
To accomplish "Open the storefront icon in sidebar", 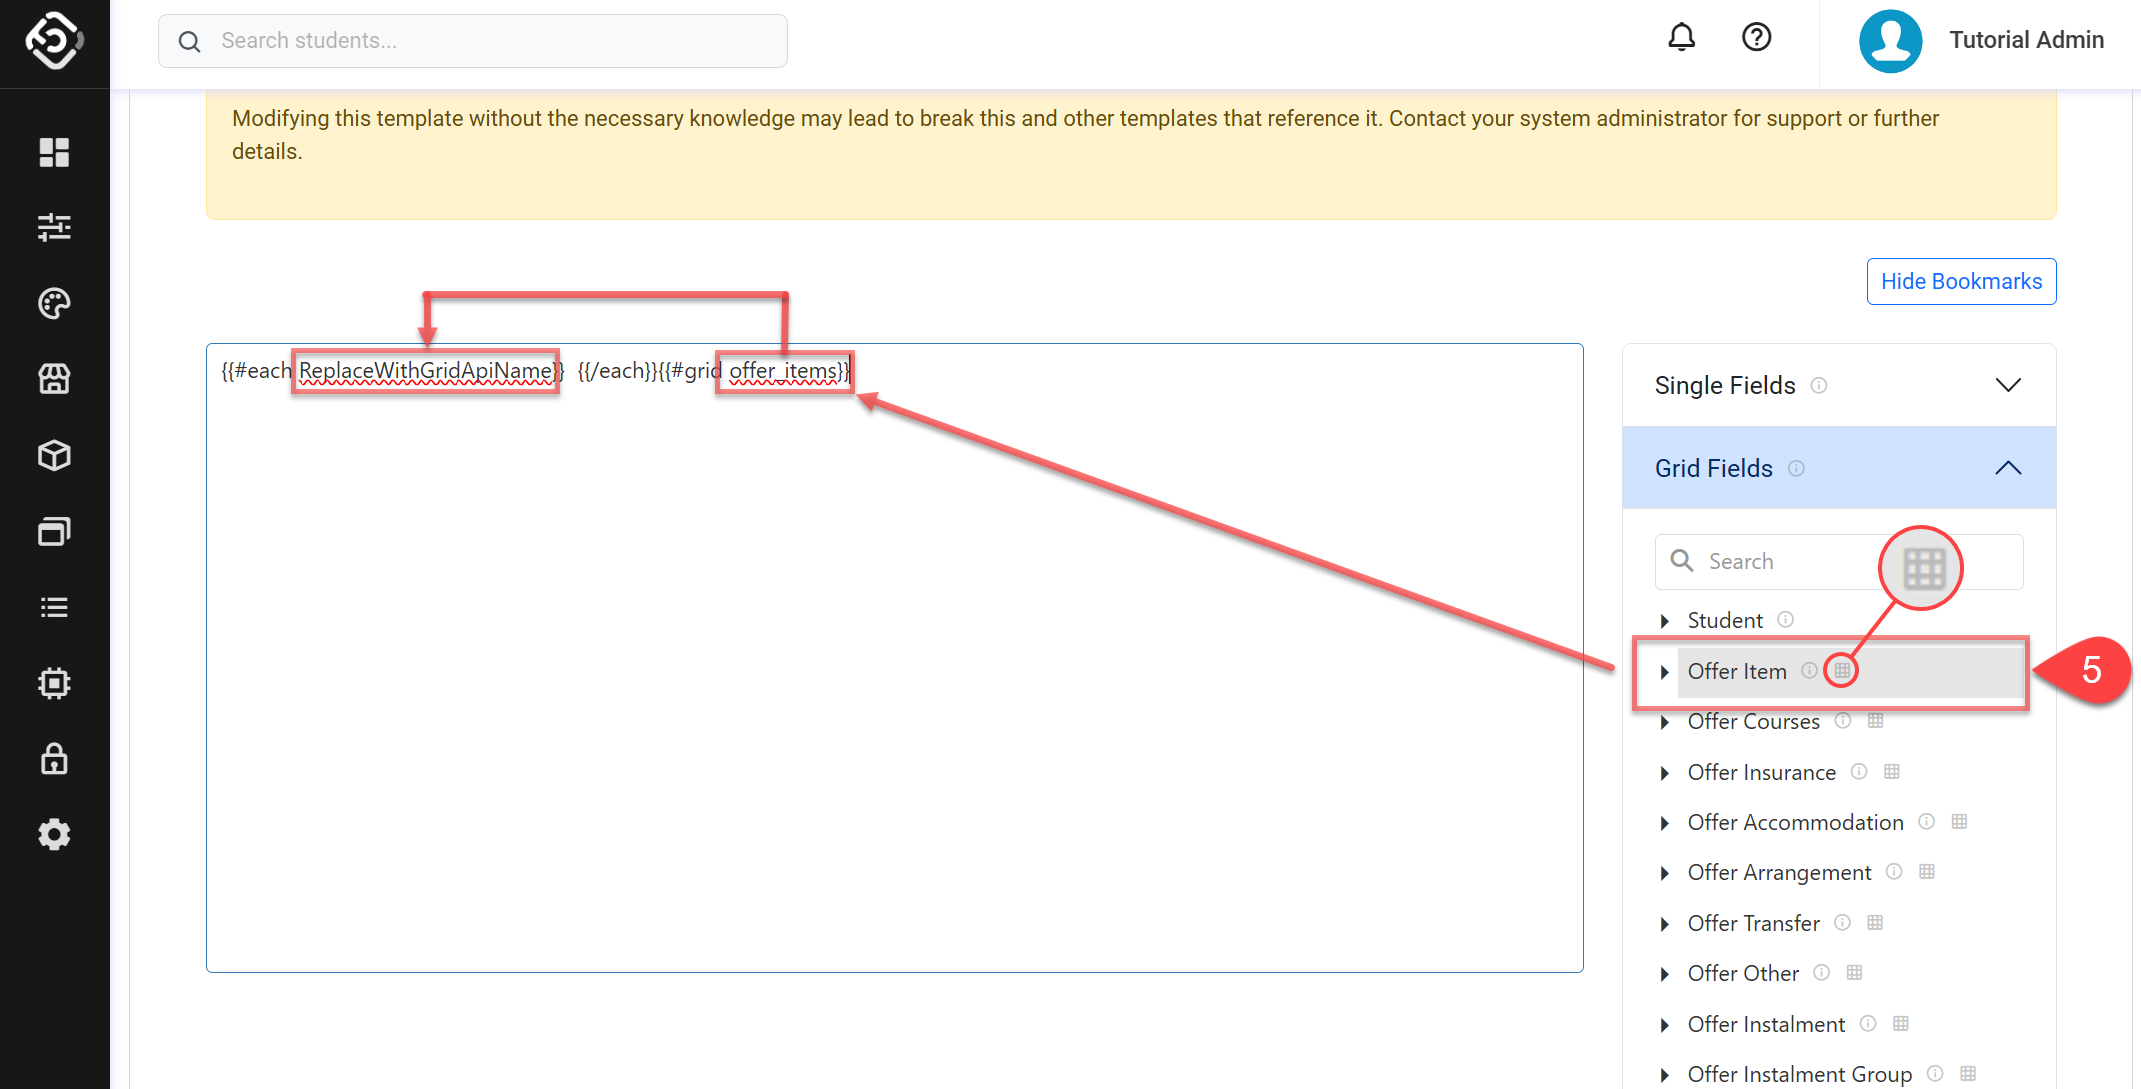I will (x=54, y=379).
